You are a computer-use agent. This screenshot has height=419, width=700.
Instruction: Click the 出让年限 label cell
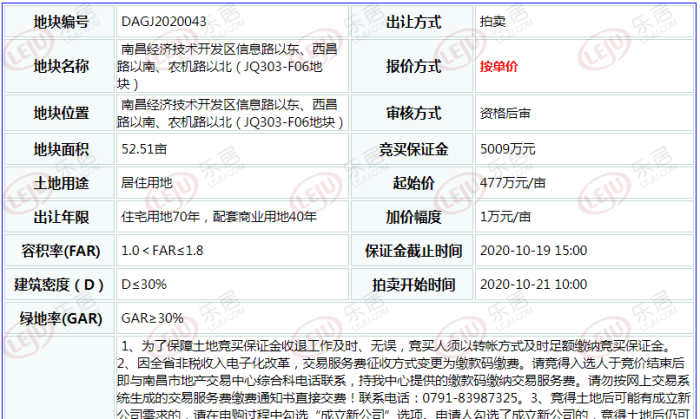point(60,217)
